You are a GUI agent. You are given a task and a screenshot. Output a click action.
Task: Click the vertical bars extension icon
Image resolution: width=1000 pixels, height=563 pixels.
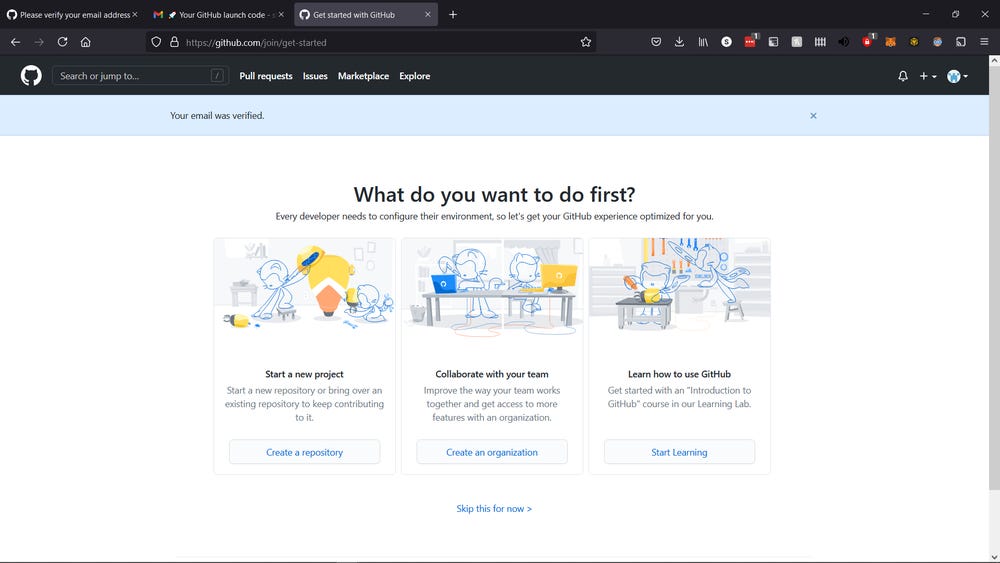820,42
